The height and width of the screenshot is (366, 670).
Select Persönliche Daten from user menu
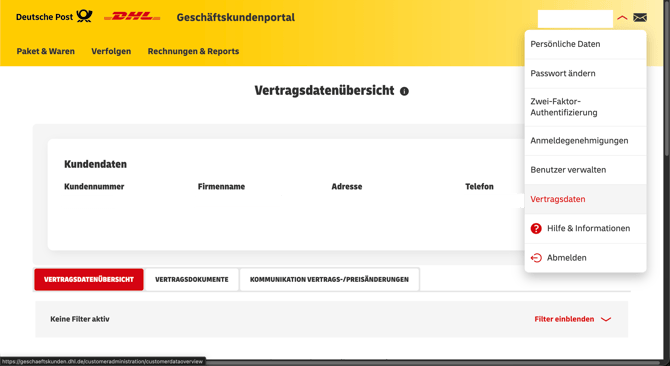coord(585,44)
